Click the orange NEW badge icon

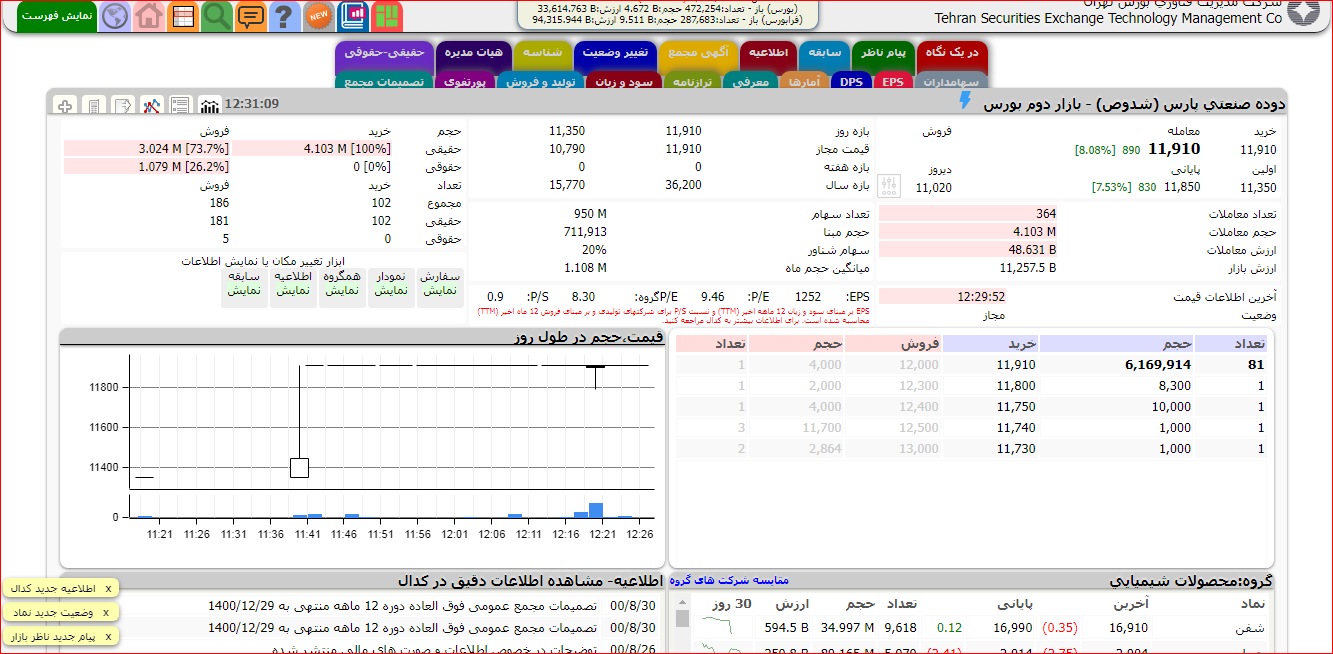tap(319, 16)
